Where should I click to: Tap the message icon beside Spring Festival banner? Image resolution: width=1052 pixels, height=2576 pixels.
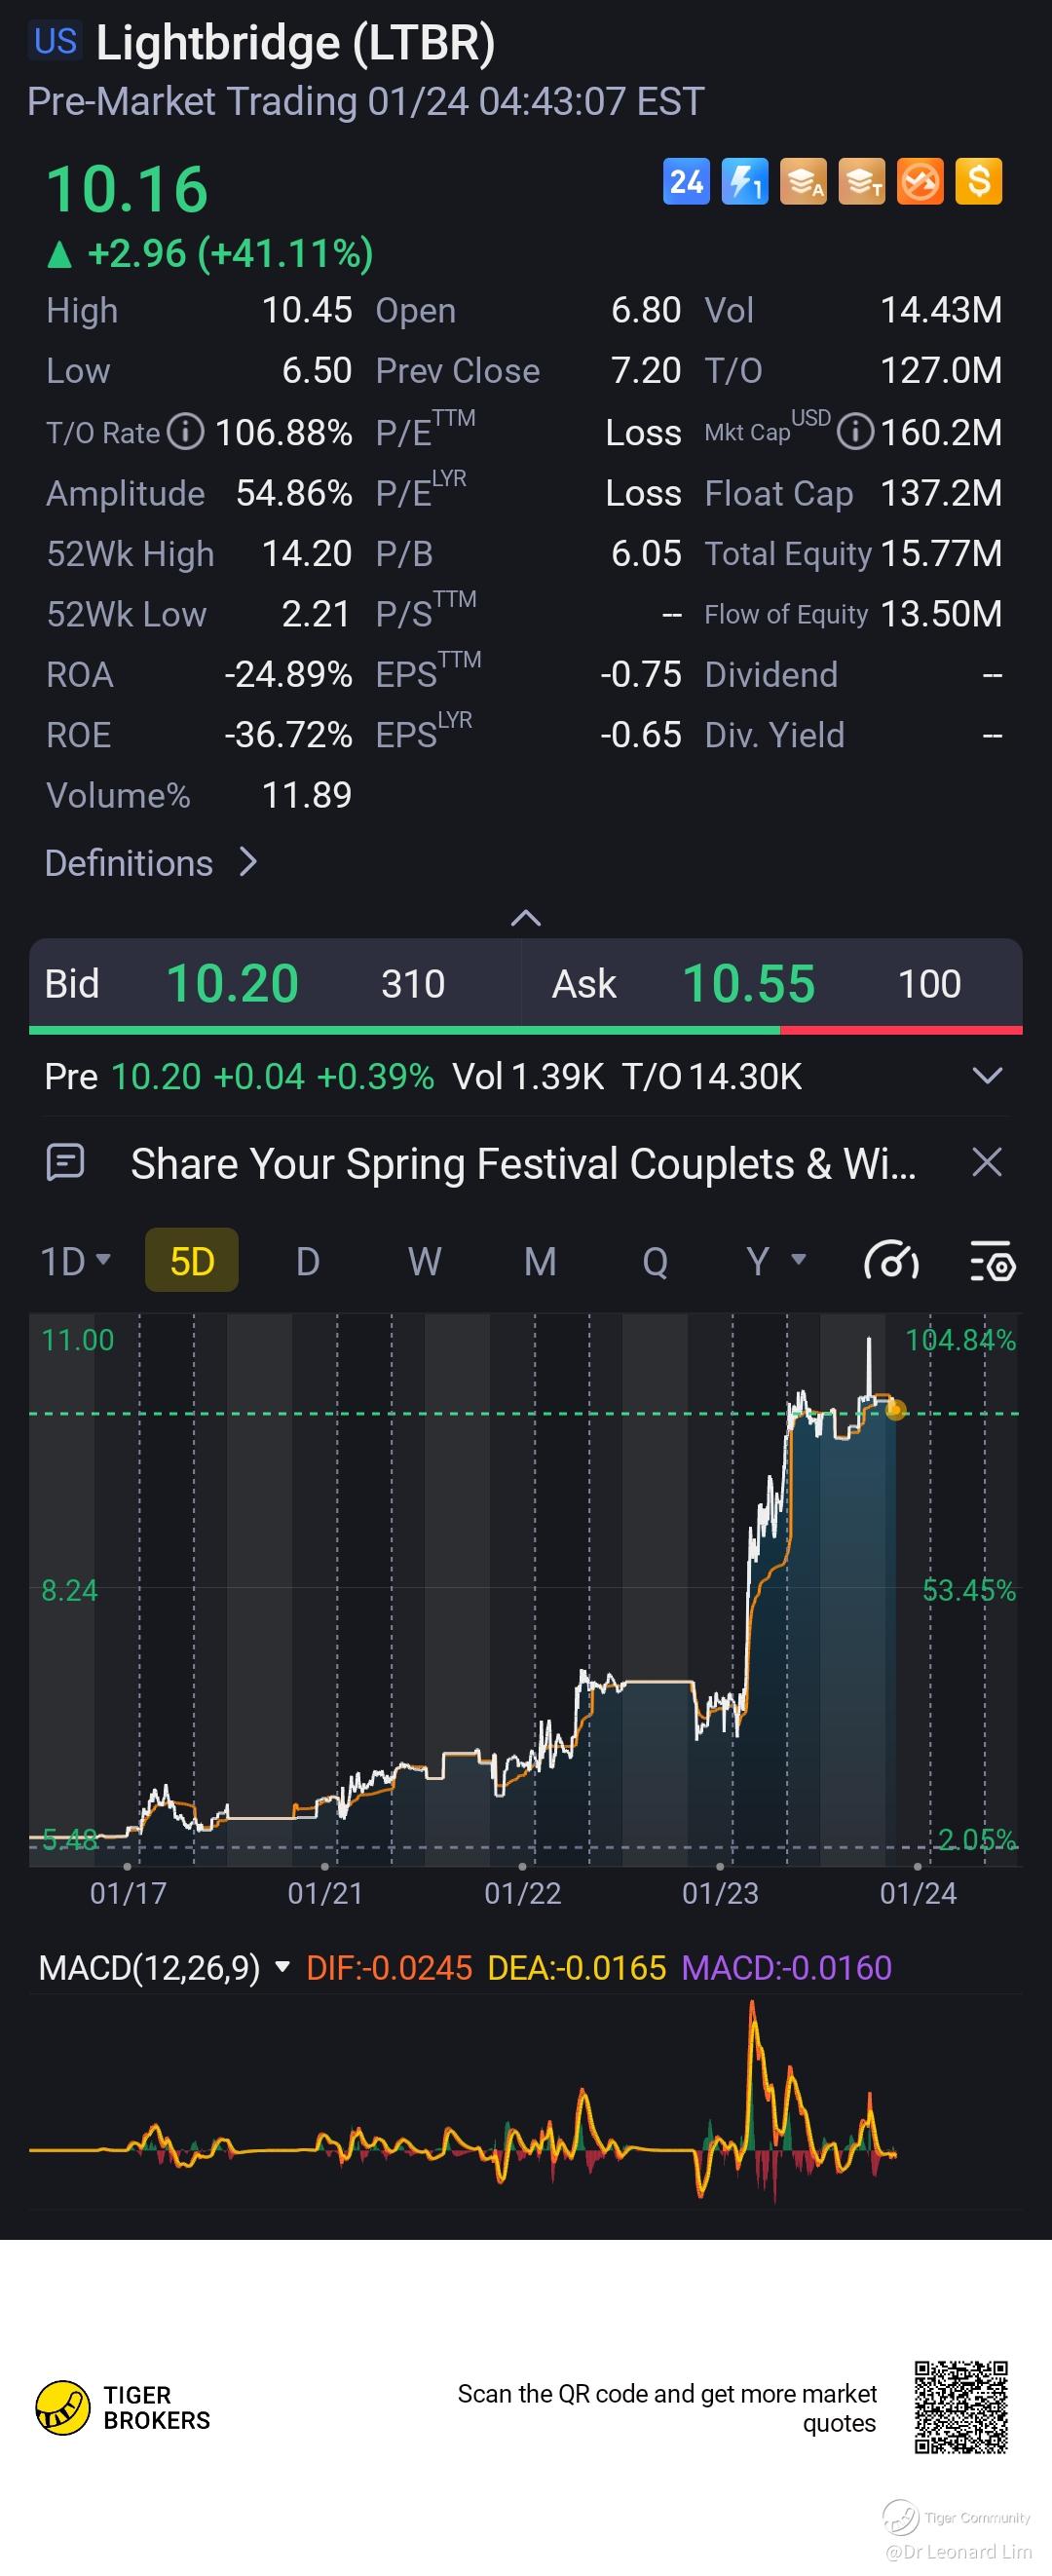tap(66, 1163)
